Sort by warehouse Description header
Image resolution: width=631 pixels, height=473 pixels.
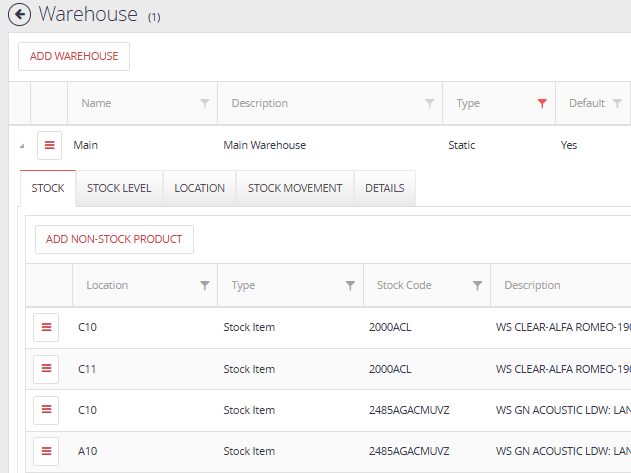coord(260,103)
